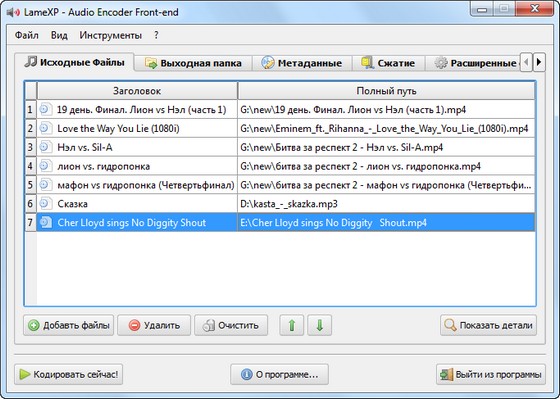The width and height of the screenshot is (560, 399).
Task: Click truncated path 'мафон vs гидропонка (Четвертьфи…'
Action: 386,185
